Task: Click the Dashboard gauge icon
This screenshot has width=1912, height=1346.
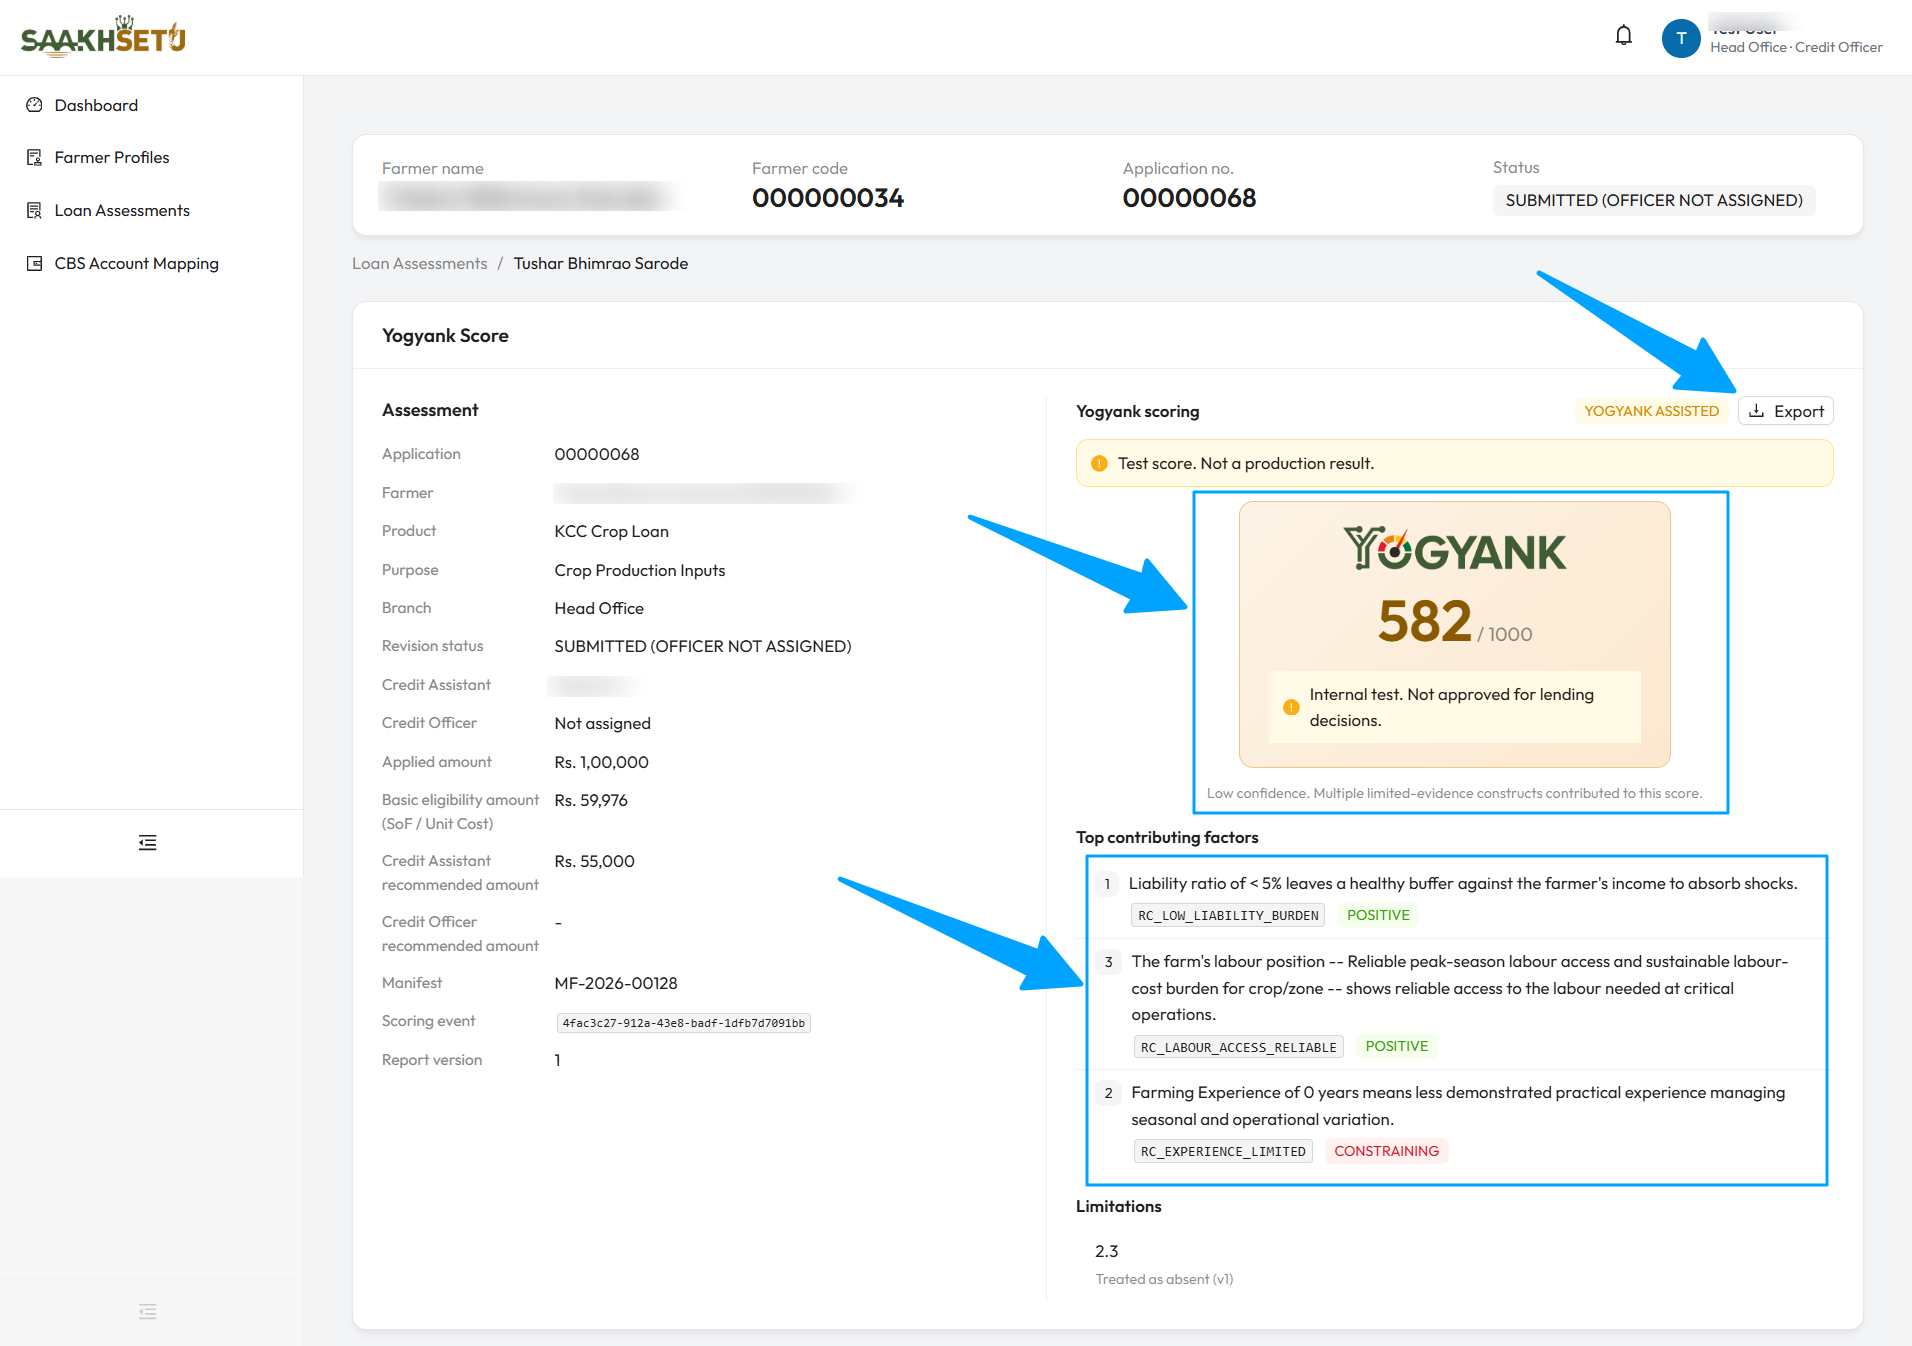Action: pyautogui.click(x=34, y=105)
